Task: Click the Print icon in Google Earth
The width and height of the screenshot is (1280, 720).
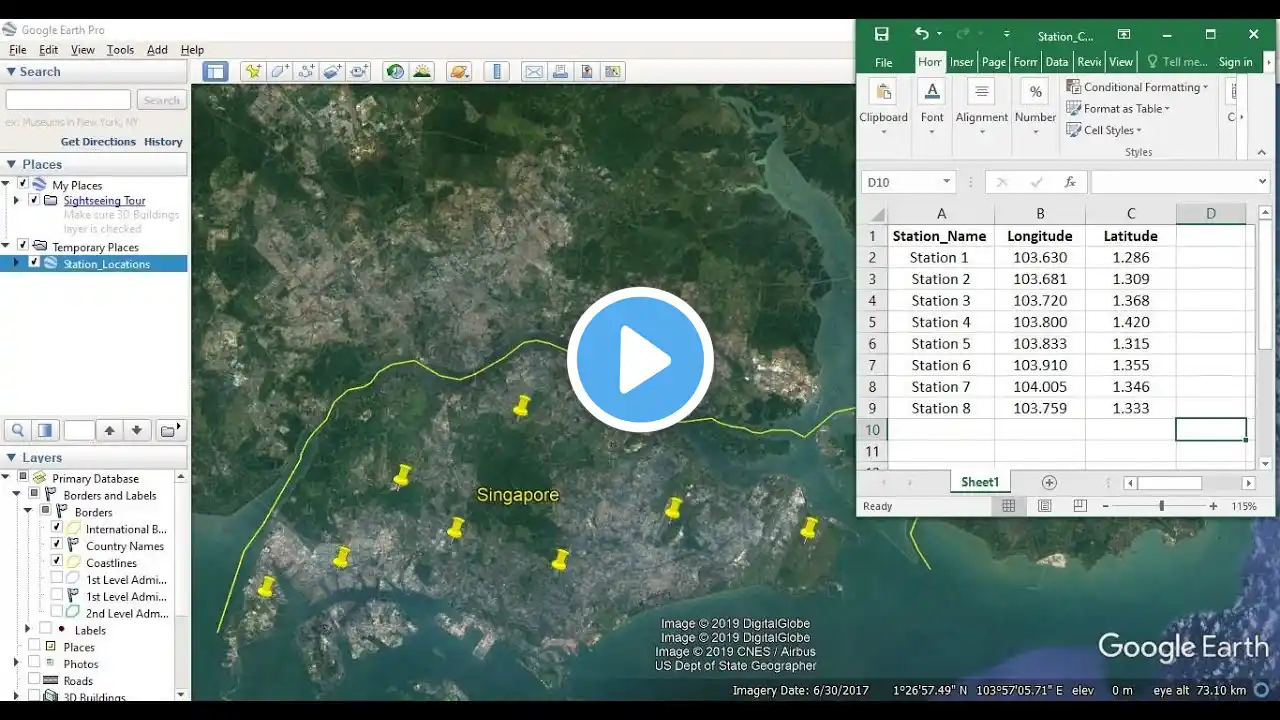Action: point(560,71)
